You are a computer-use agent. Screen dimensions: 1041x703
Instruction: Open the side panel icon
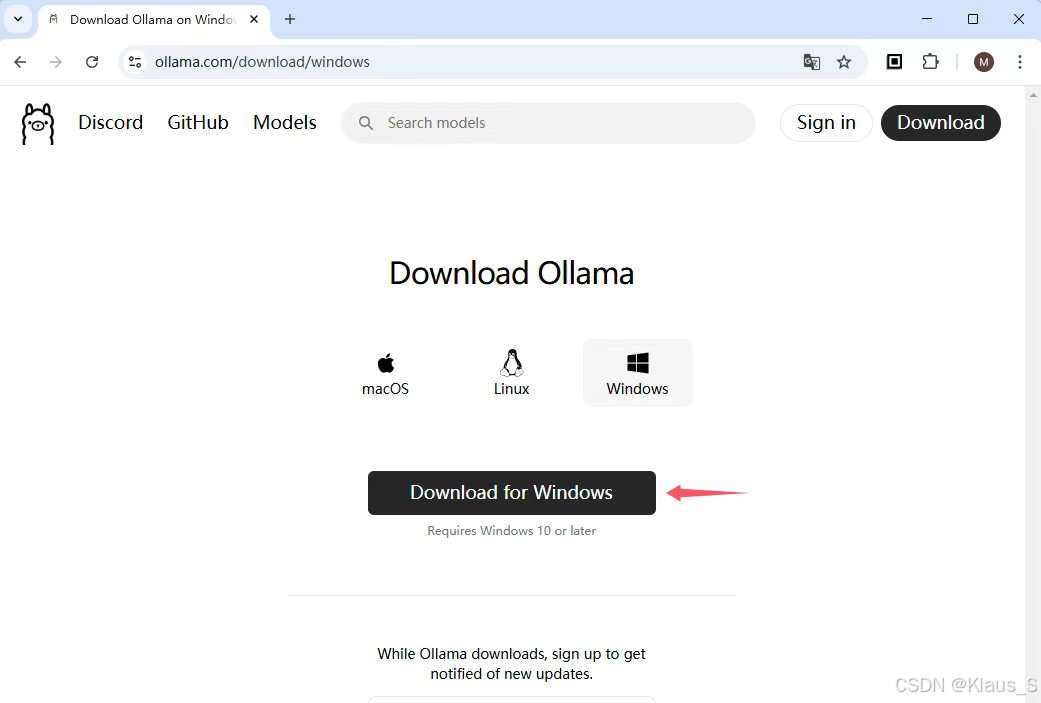tap(894, 62)
